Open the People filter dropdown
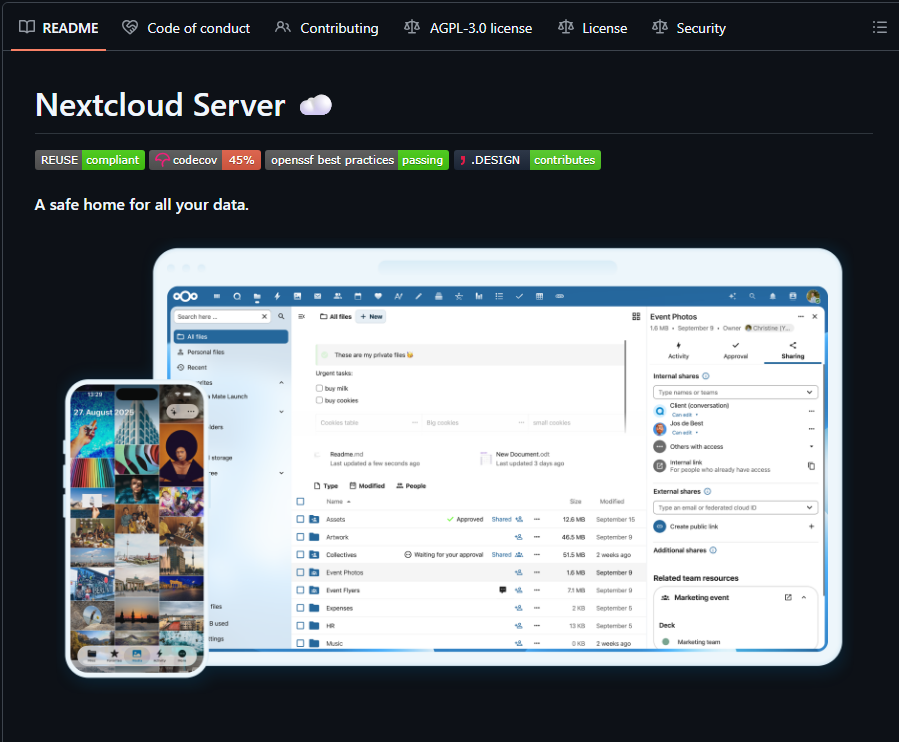Image resolution: width=899 pixels, height=742 pixels. tap(411, 486)
